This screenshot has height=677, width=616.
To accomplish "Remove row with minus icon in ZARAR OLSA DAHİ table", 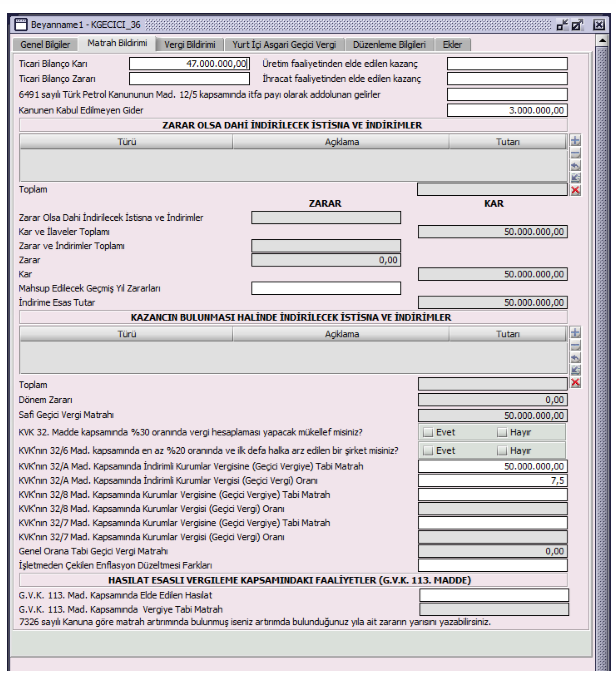I will pos(575,153).
